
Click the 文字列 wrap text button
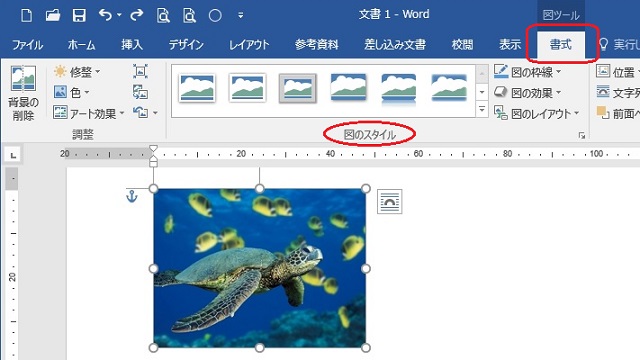617,92
